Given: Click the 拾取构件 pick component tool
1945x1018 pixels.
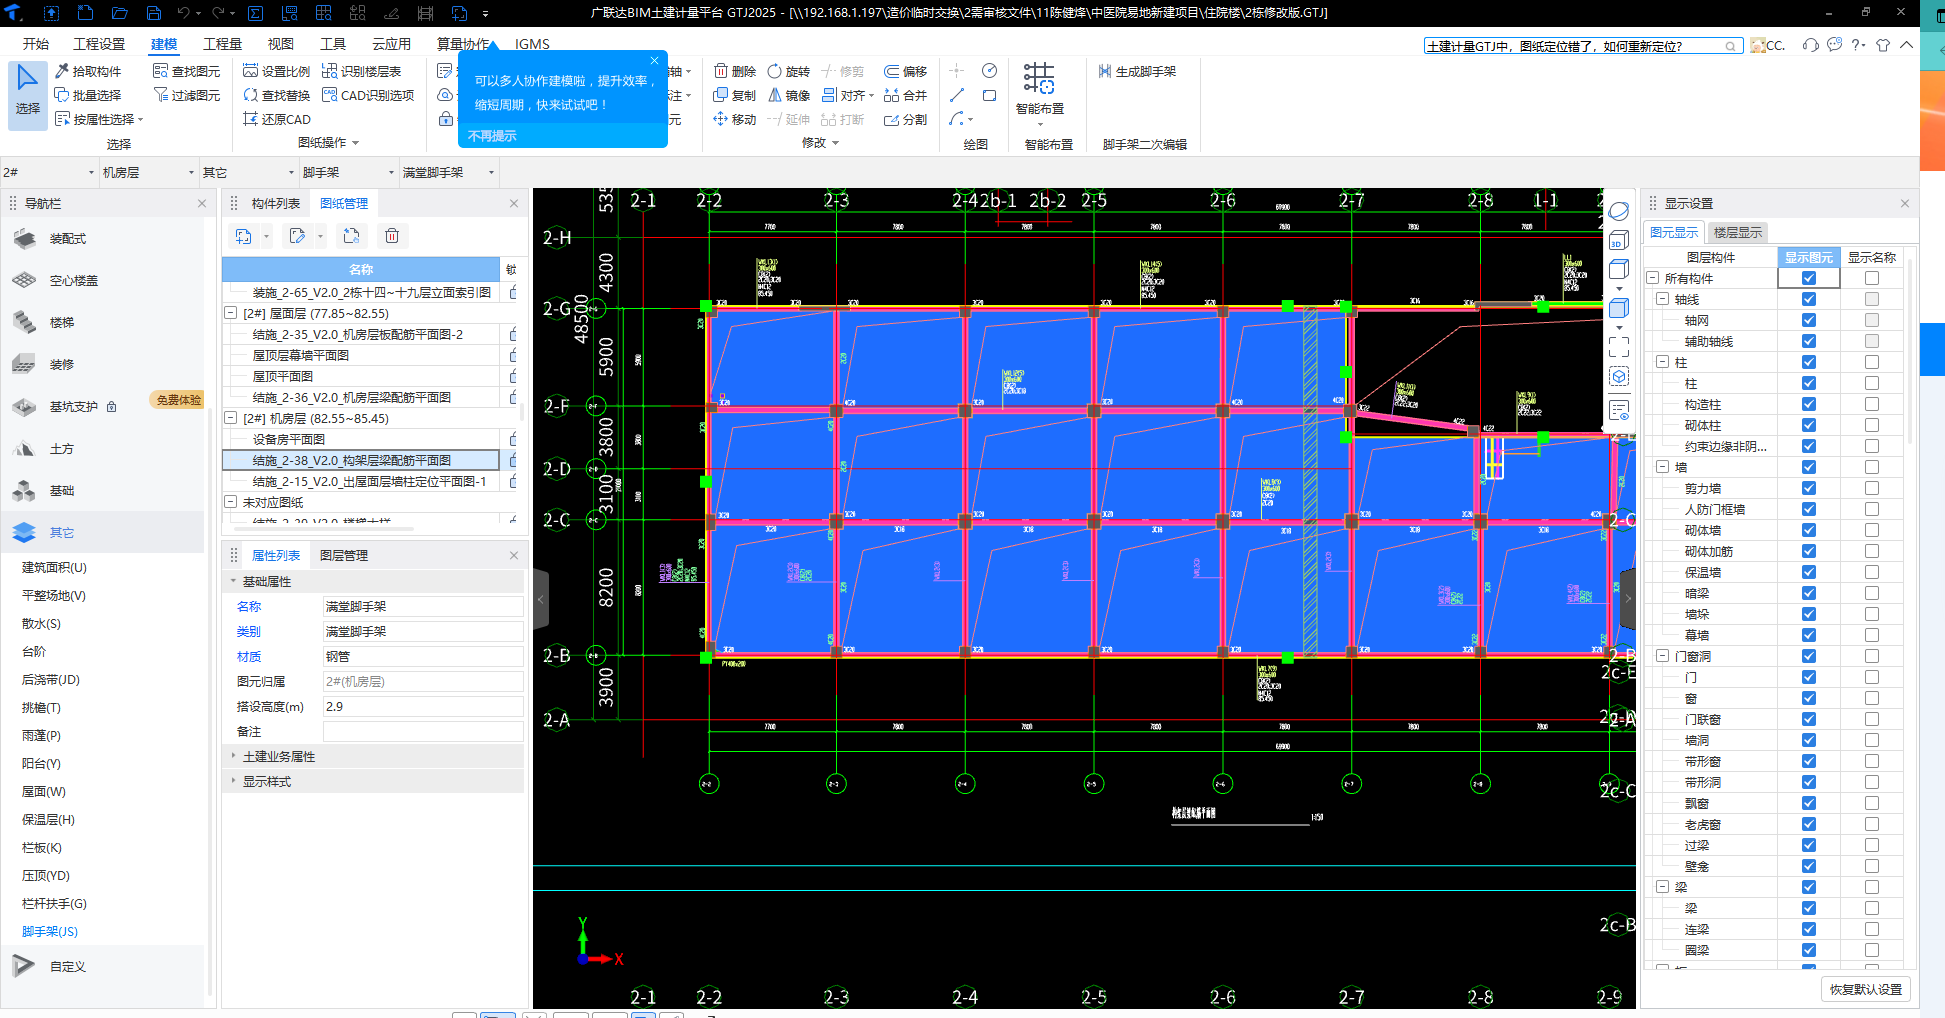Looking at the screenshot, I should [89, 71].
